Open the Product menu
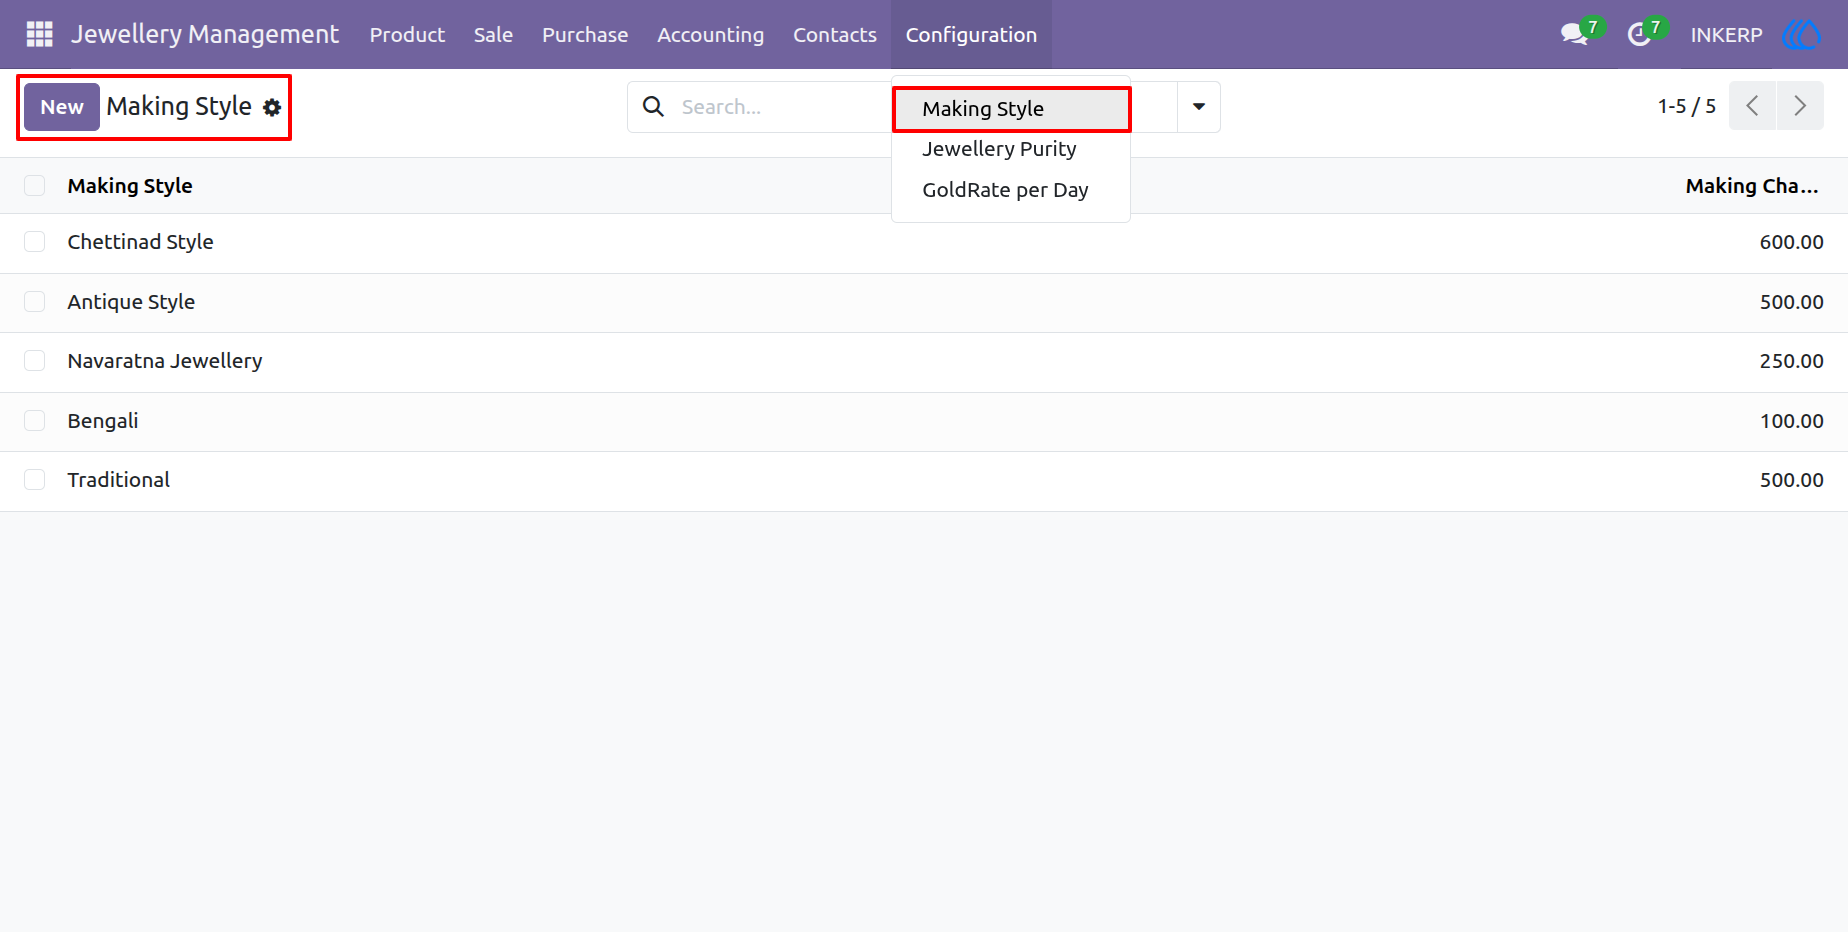This screenshot has width=1848, height=932. (x=407, y=35)
